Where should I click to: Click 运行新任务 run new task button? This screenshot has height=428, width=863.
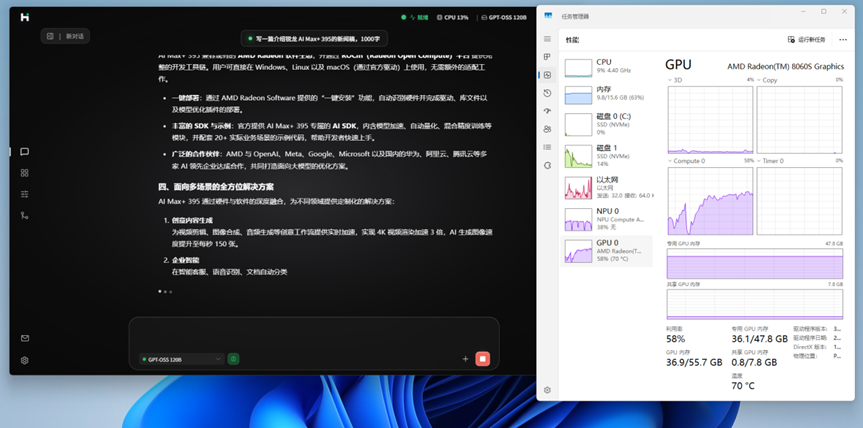point(806,40)
